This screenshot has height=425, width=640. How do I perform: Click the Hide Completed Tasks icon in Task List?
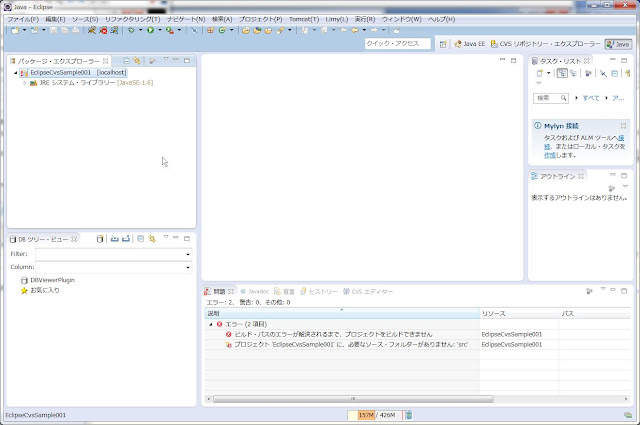coord(603,73)
